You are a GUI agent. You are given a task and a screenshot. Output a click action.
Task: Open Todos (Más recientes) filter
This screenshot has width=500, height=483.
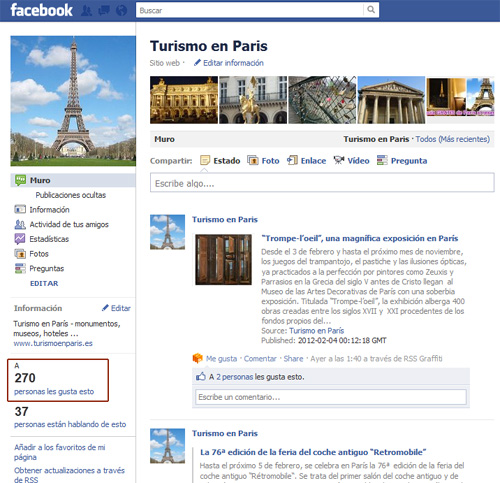click(x=453, y=139)
